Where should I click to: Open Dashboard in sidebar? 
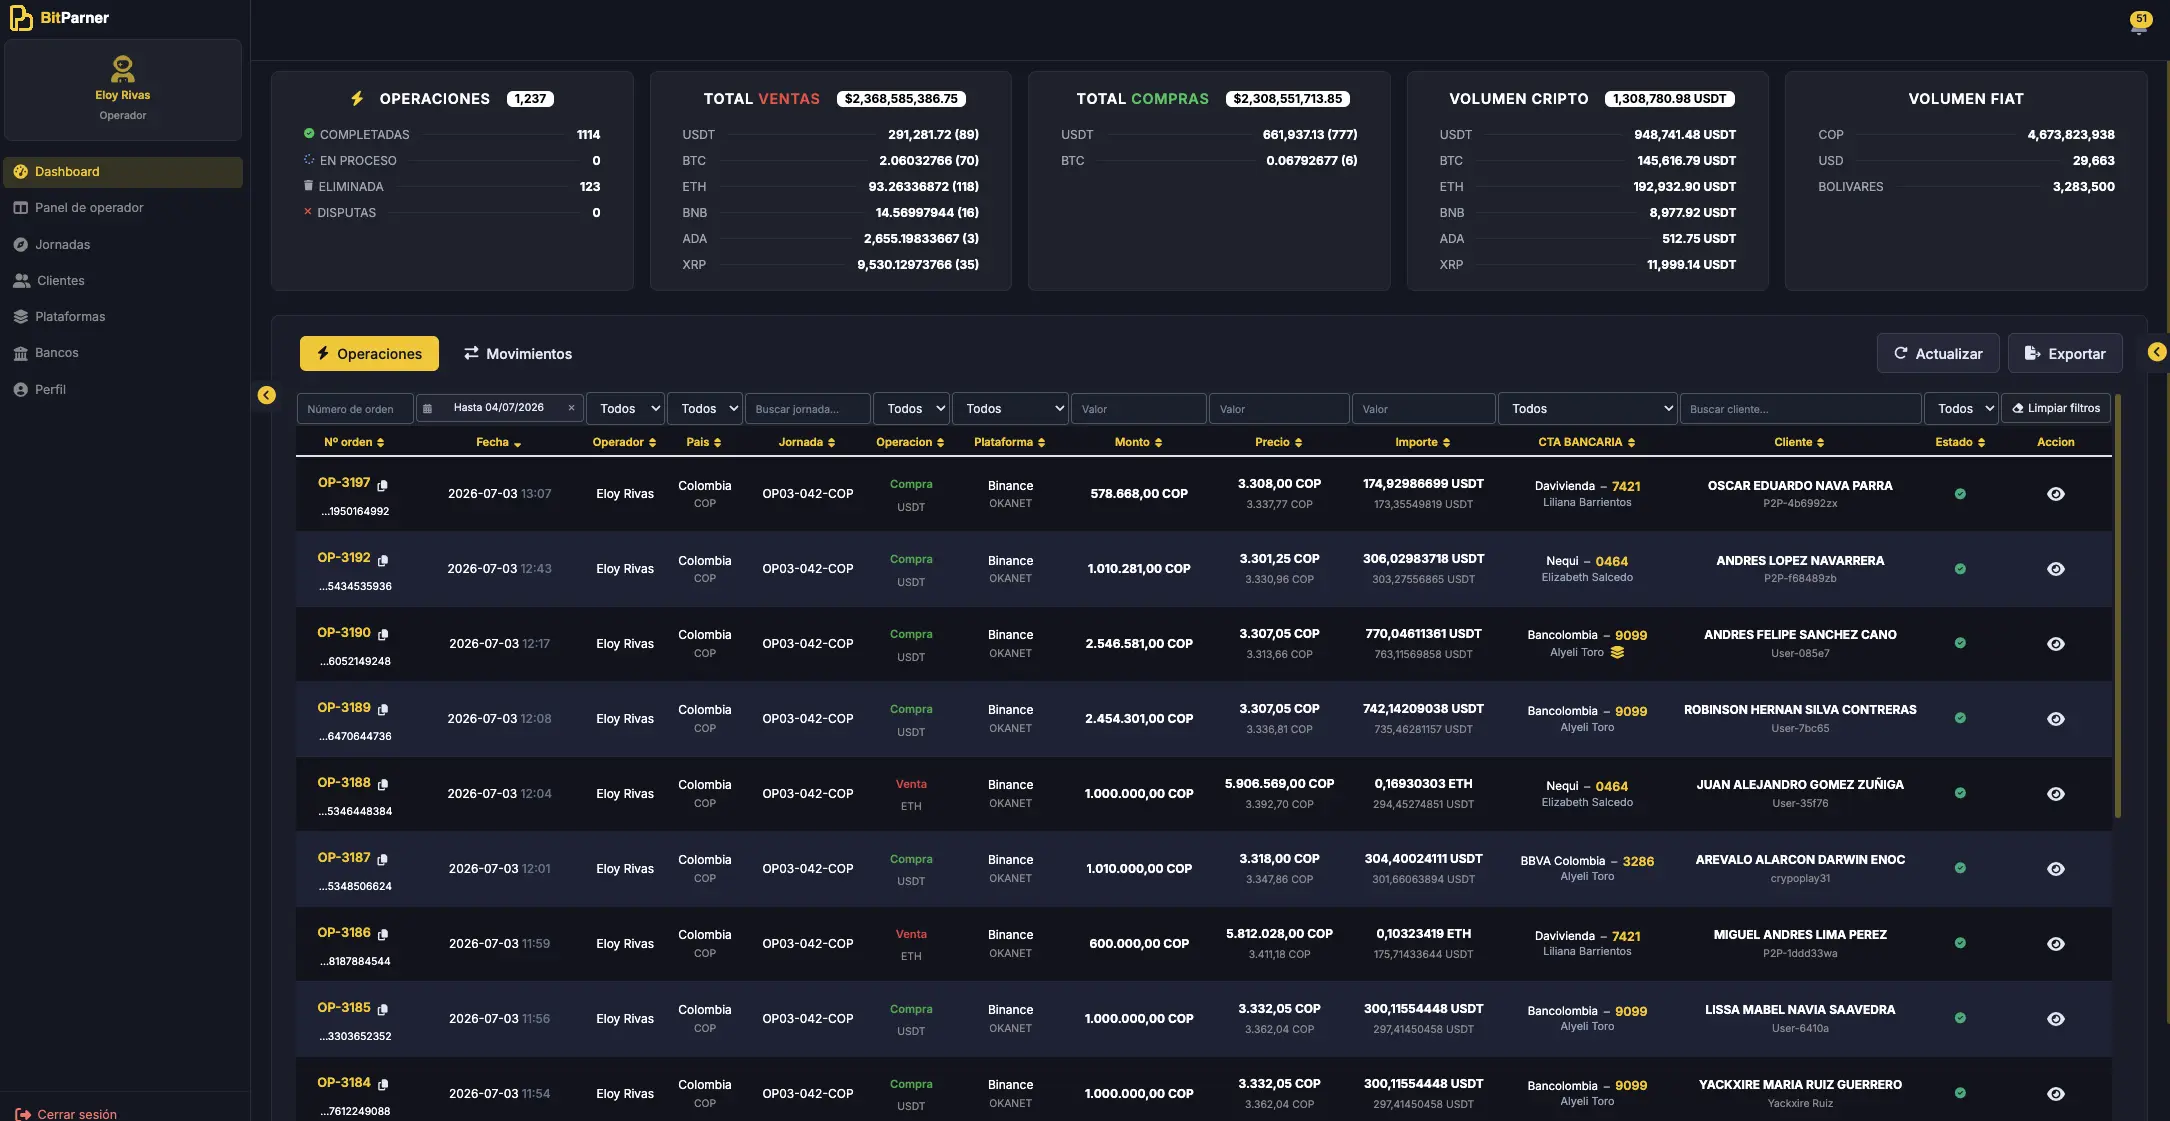[x=122, y=172]
